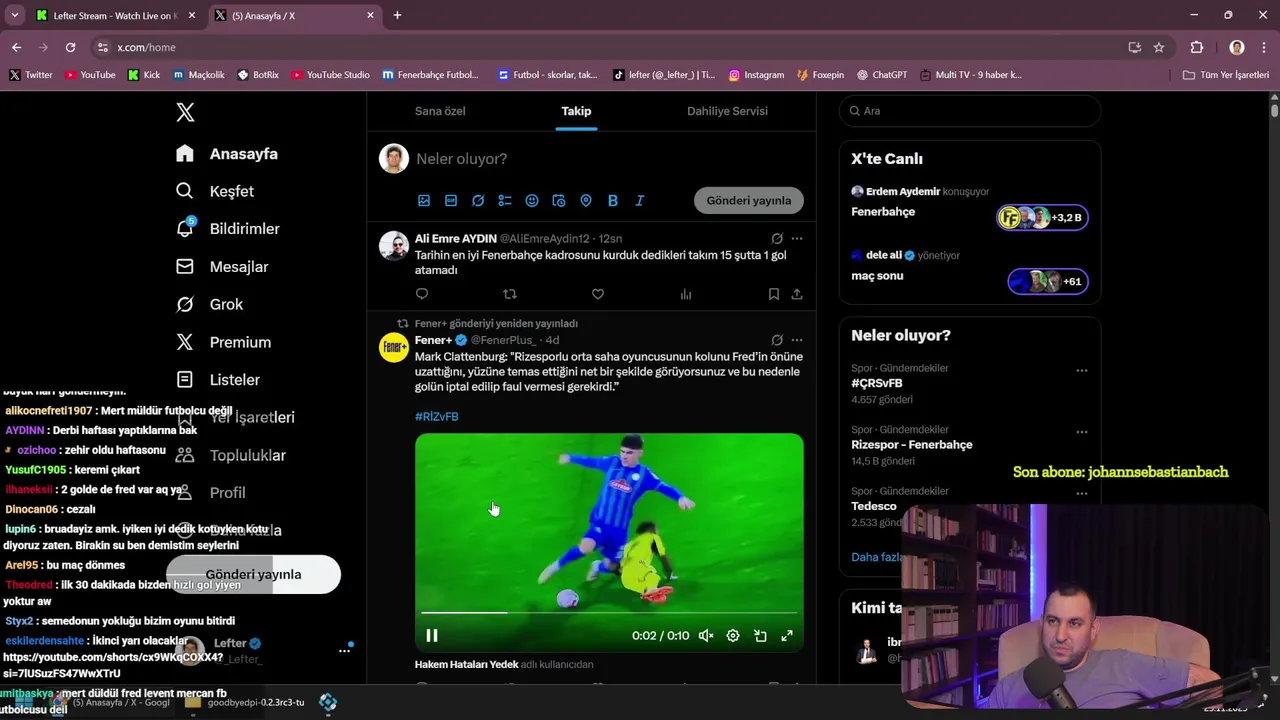Seek on the video progress bar
The image size is (1280, 720).
pos(609,612)
